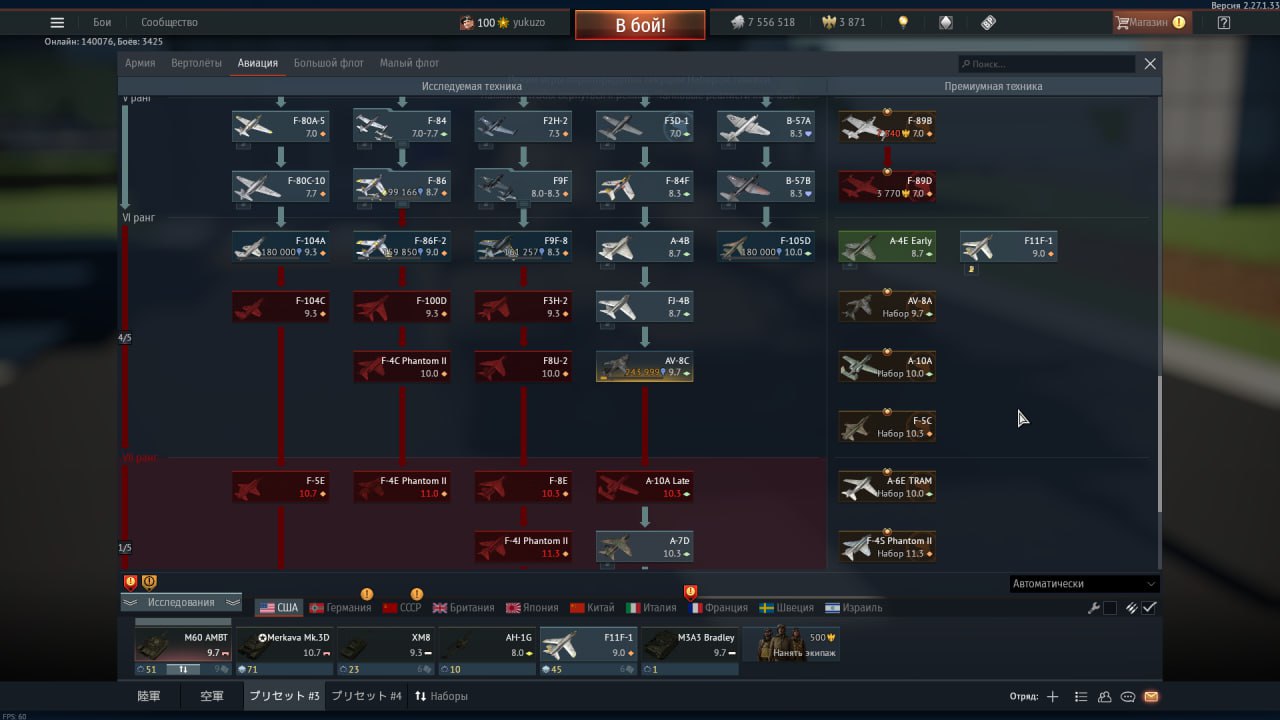The image size is (1280, 720).
Task: Click gold shield warning badge
Action: 149,582
